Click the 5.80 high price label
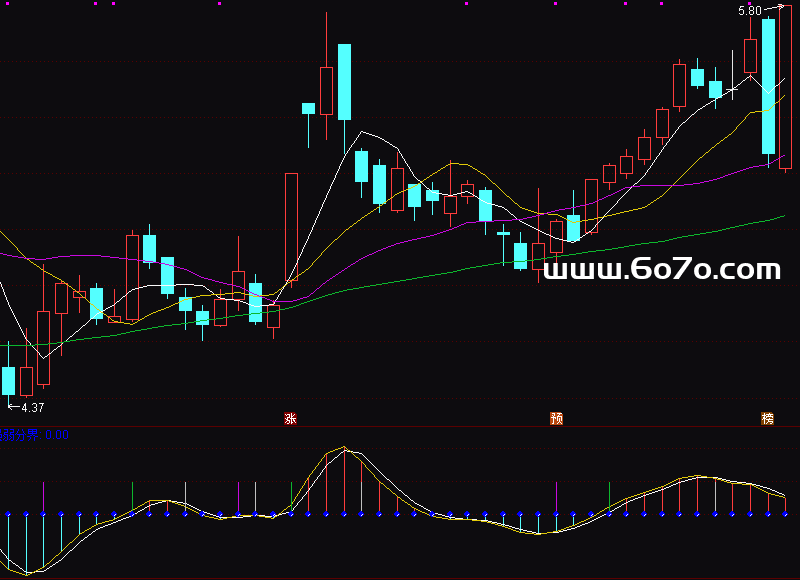The width and height of the screenshot is (800, 580). pos(749,11)
